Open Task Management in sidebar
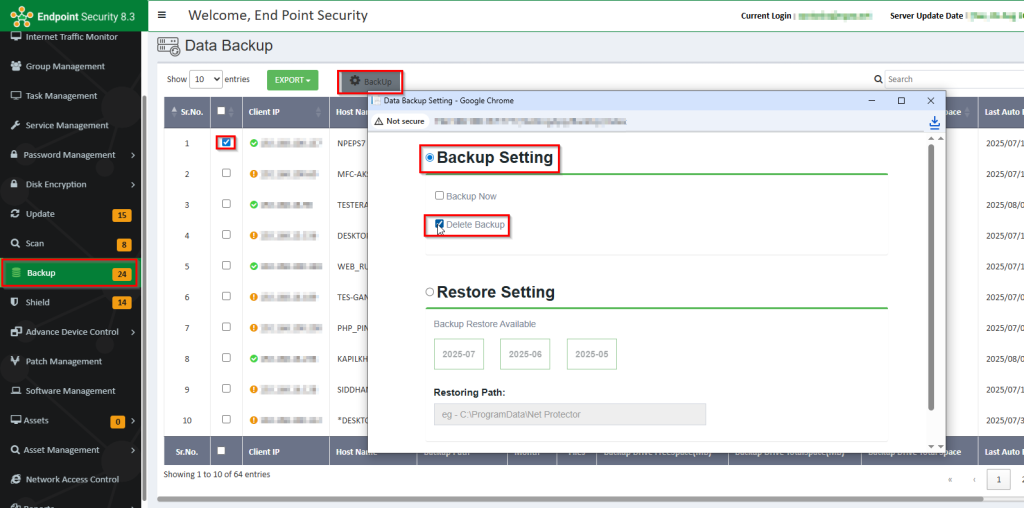The height and width of the screenshot is (508, 1024). click(x=61, y=96)
